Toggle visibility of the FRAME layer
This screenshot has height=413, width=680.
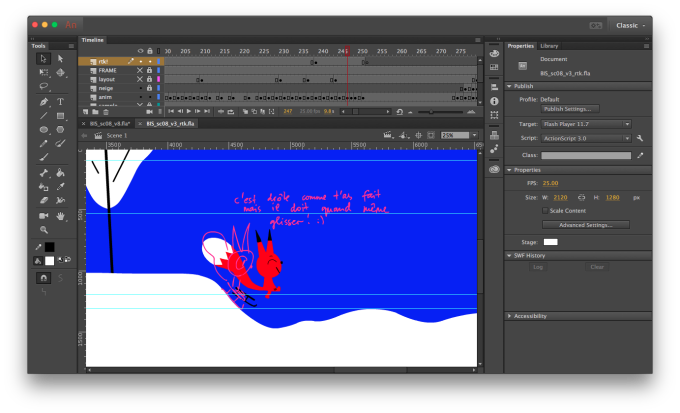[140, 70]
